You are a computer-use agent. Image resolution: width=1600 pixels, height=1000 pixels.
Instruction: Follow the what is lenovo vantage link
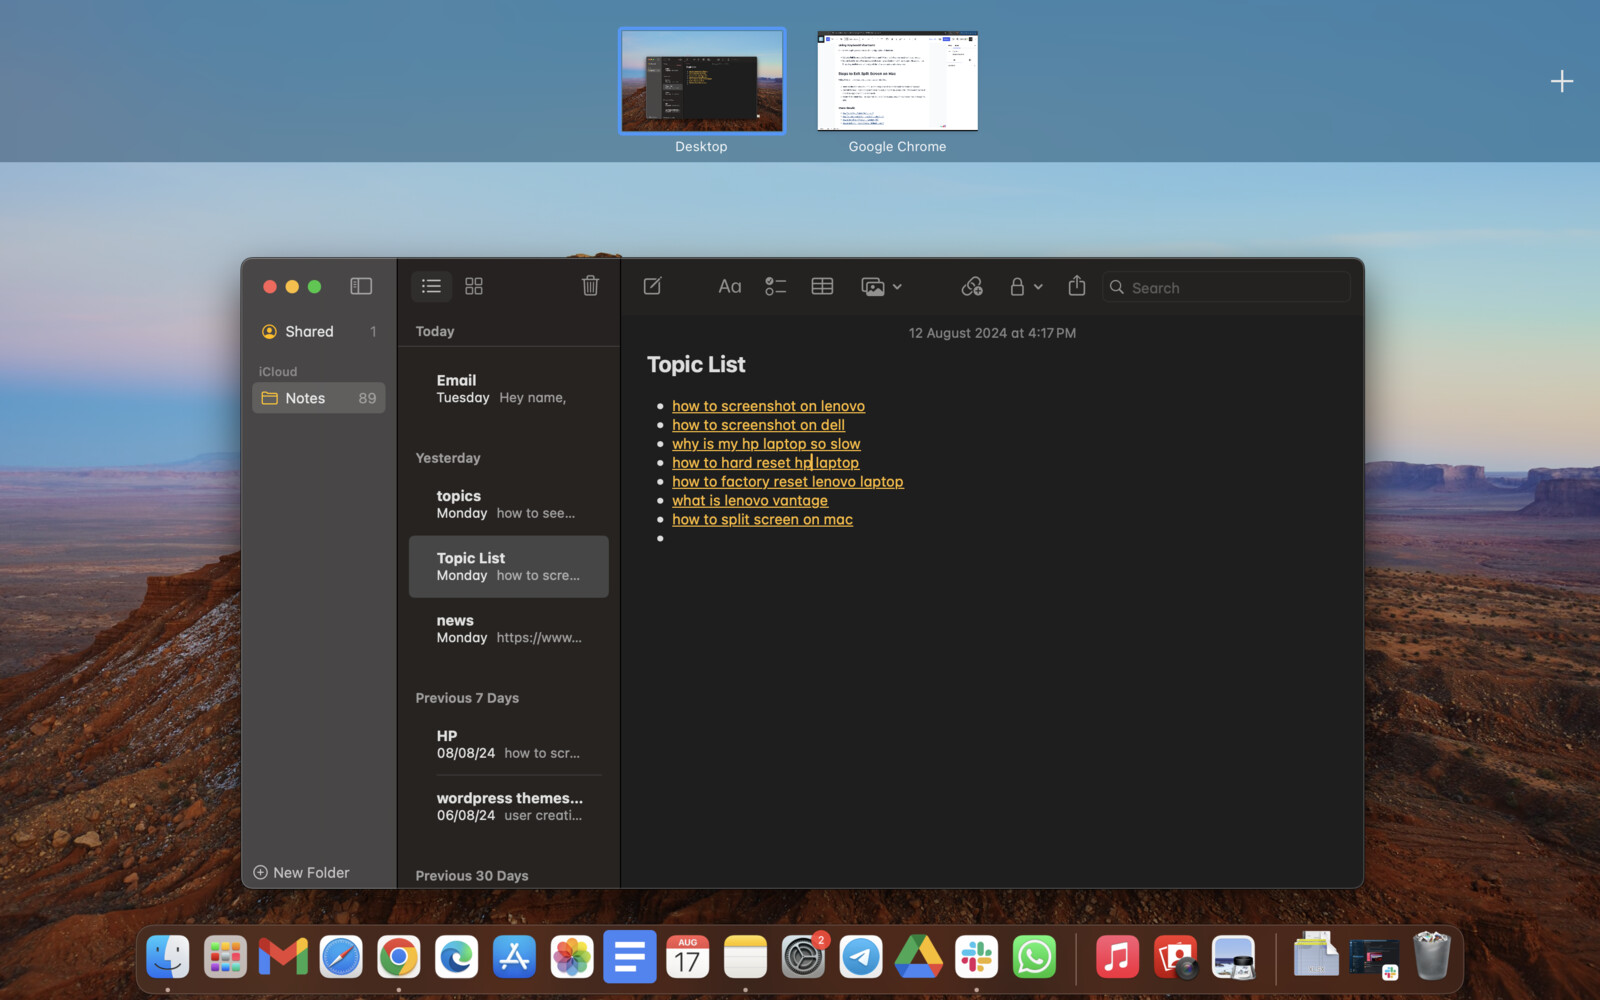(750, 500)
